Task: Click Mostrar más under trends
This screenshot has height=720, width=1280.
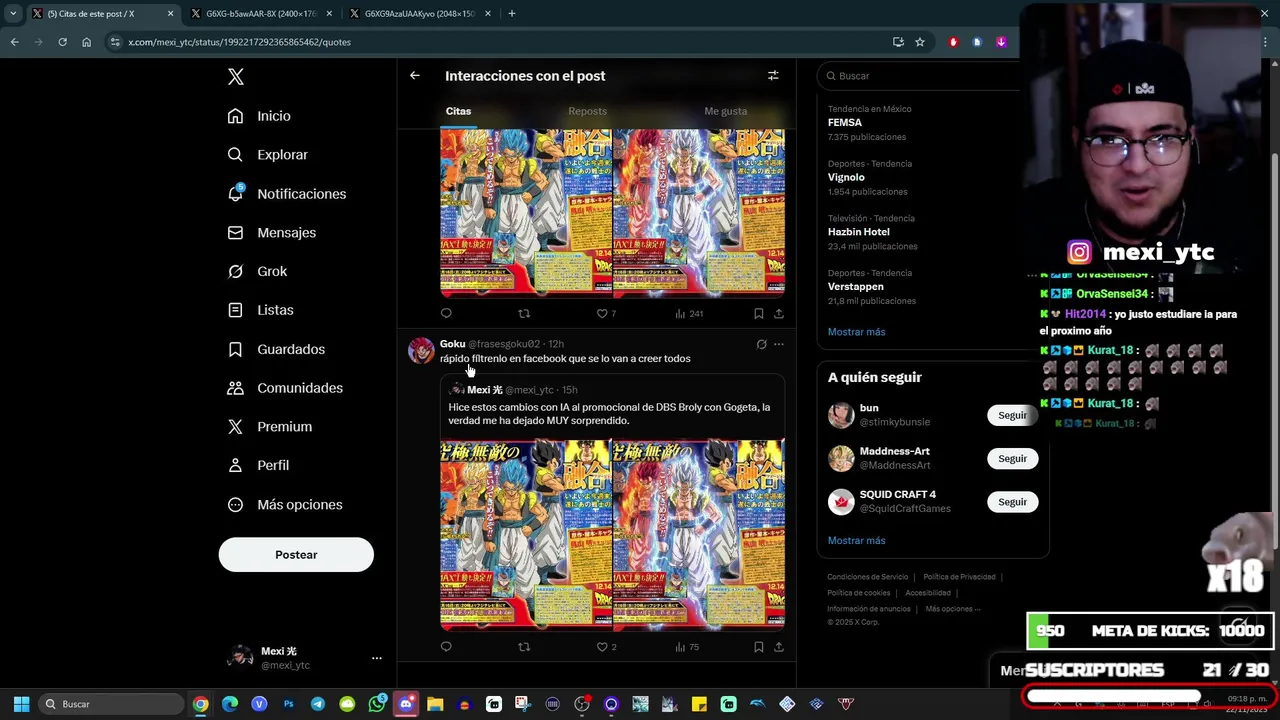Action: pos(856,332)
